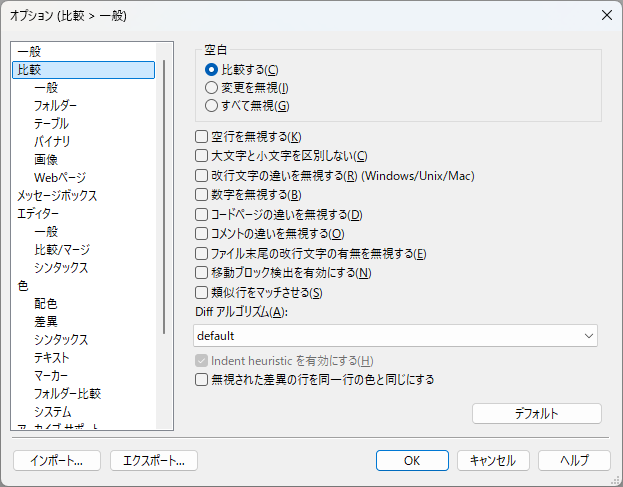Image resolution: width=623 pixels, height=487 pixels.
Task: Select バイナリ in the category tree
Action: pos(52,142)
